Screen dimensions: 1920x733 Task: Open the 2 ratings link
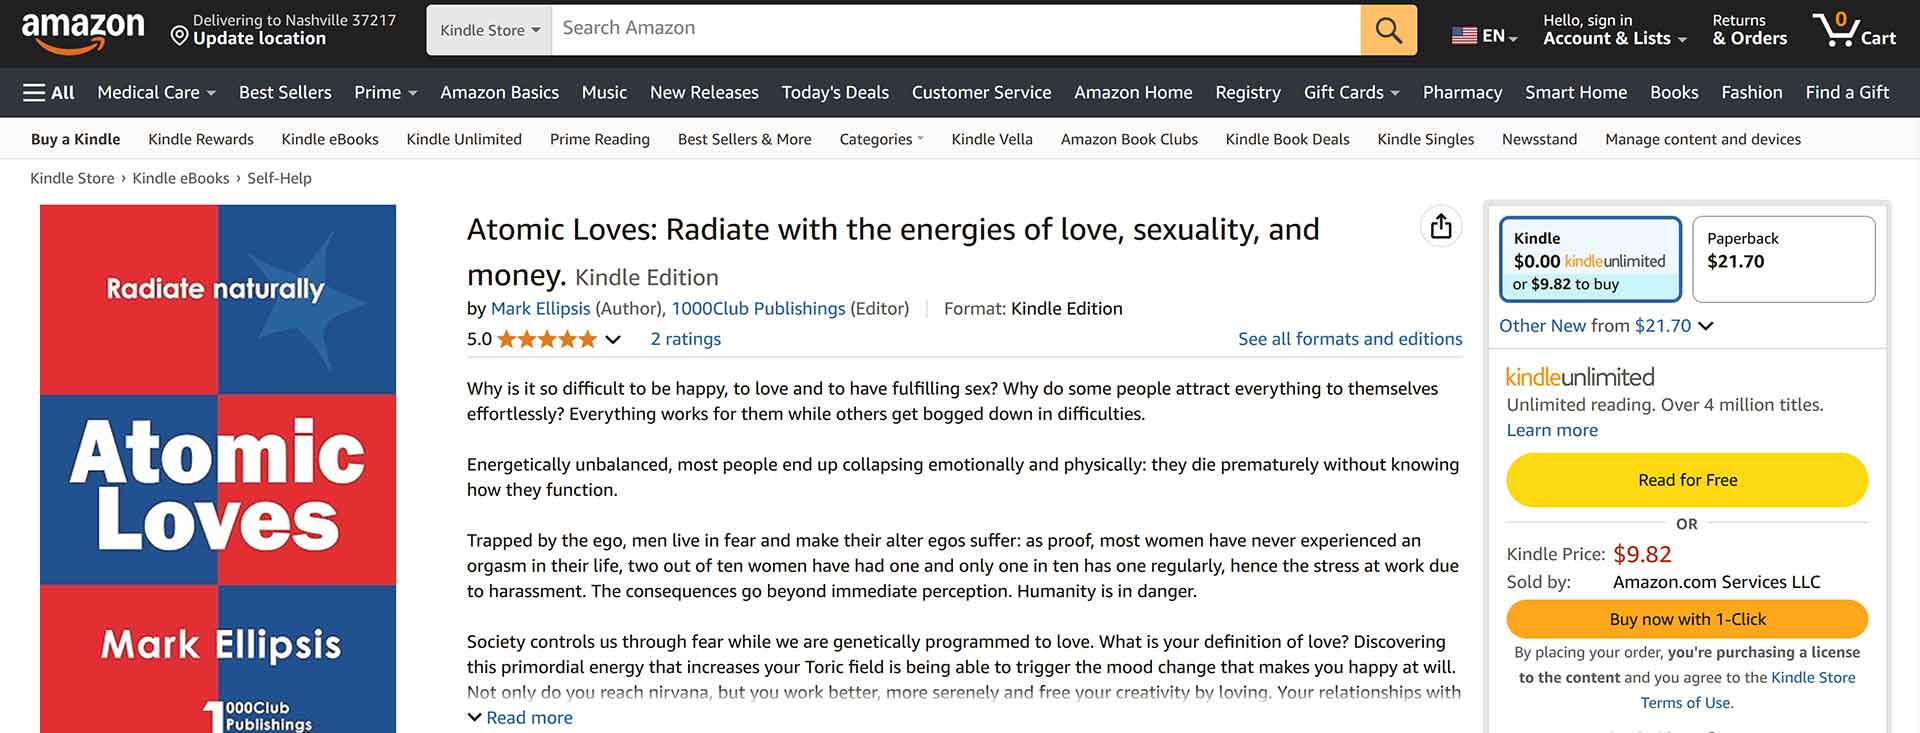[x=686, y=339]
